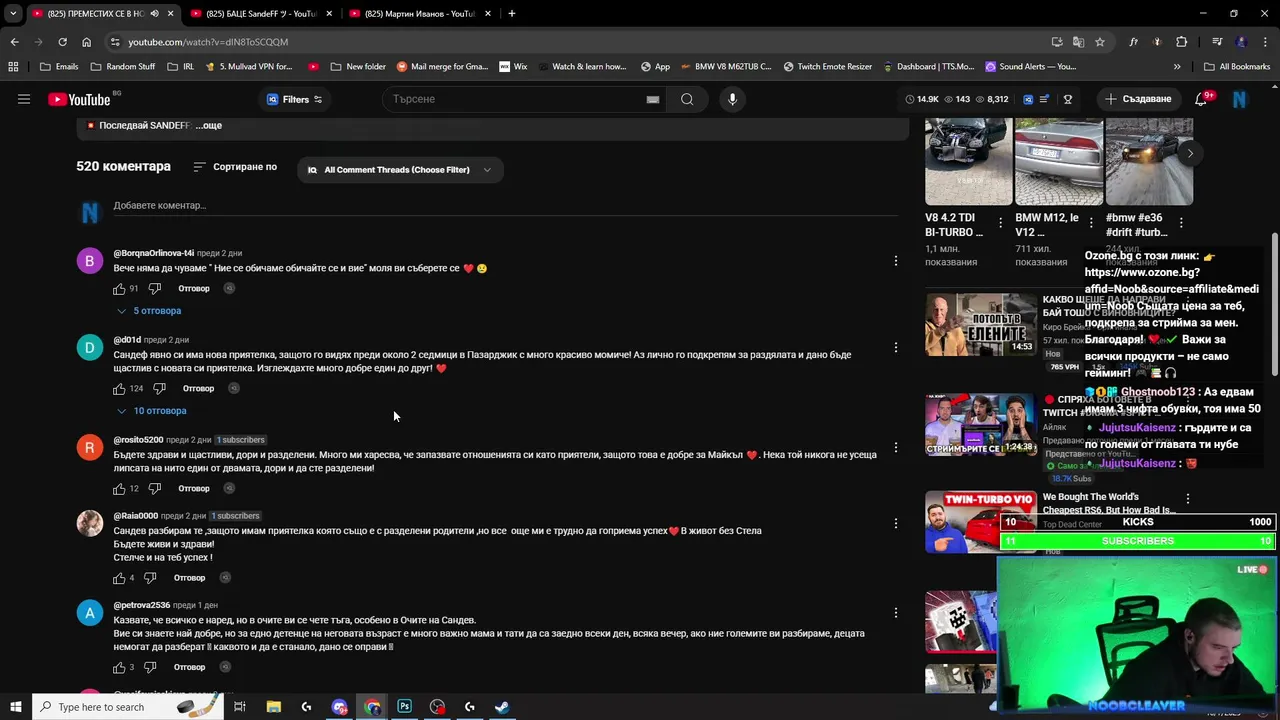Screen dimensions: 1280x720
Task: Click the blue vidIQ icon beside 8,312
Action: pyautogui.click(x=1027, y=99)
